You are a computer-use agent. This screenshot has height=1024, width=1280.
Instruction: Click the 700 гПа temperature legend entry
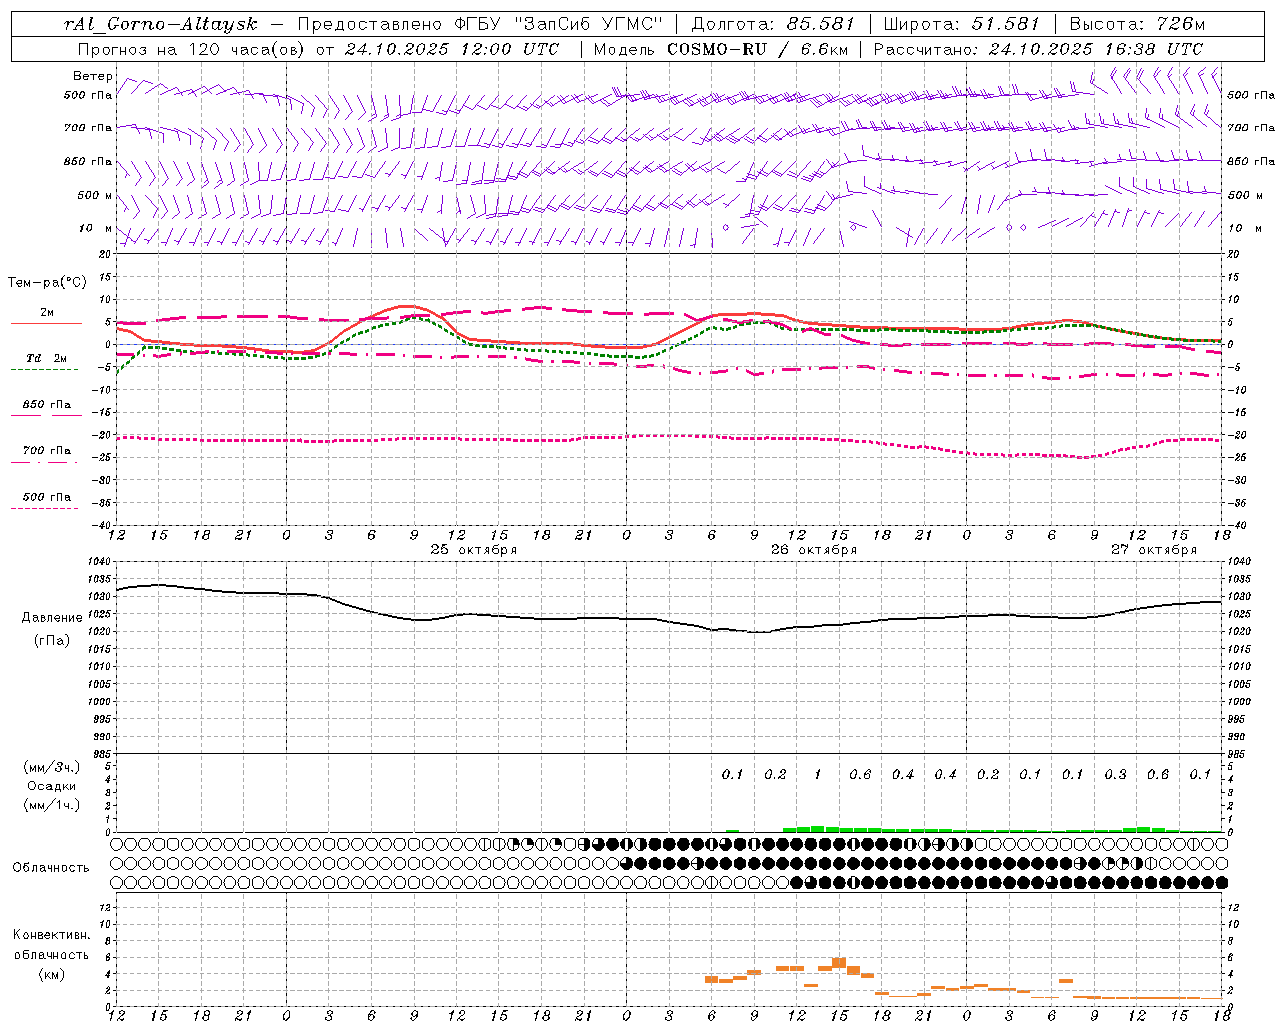pos(46,451)
